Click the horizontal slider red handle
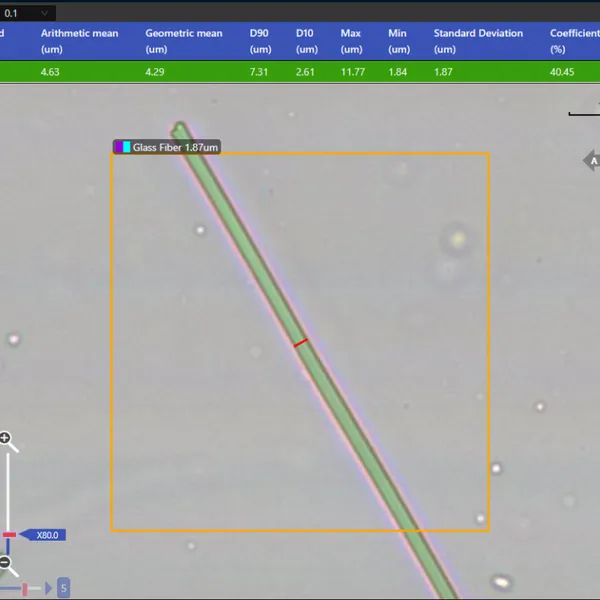This screenshot has width=600, height=600. [25, 589]
